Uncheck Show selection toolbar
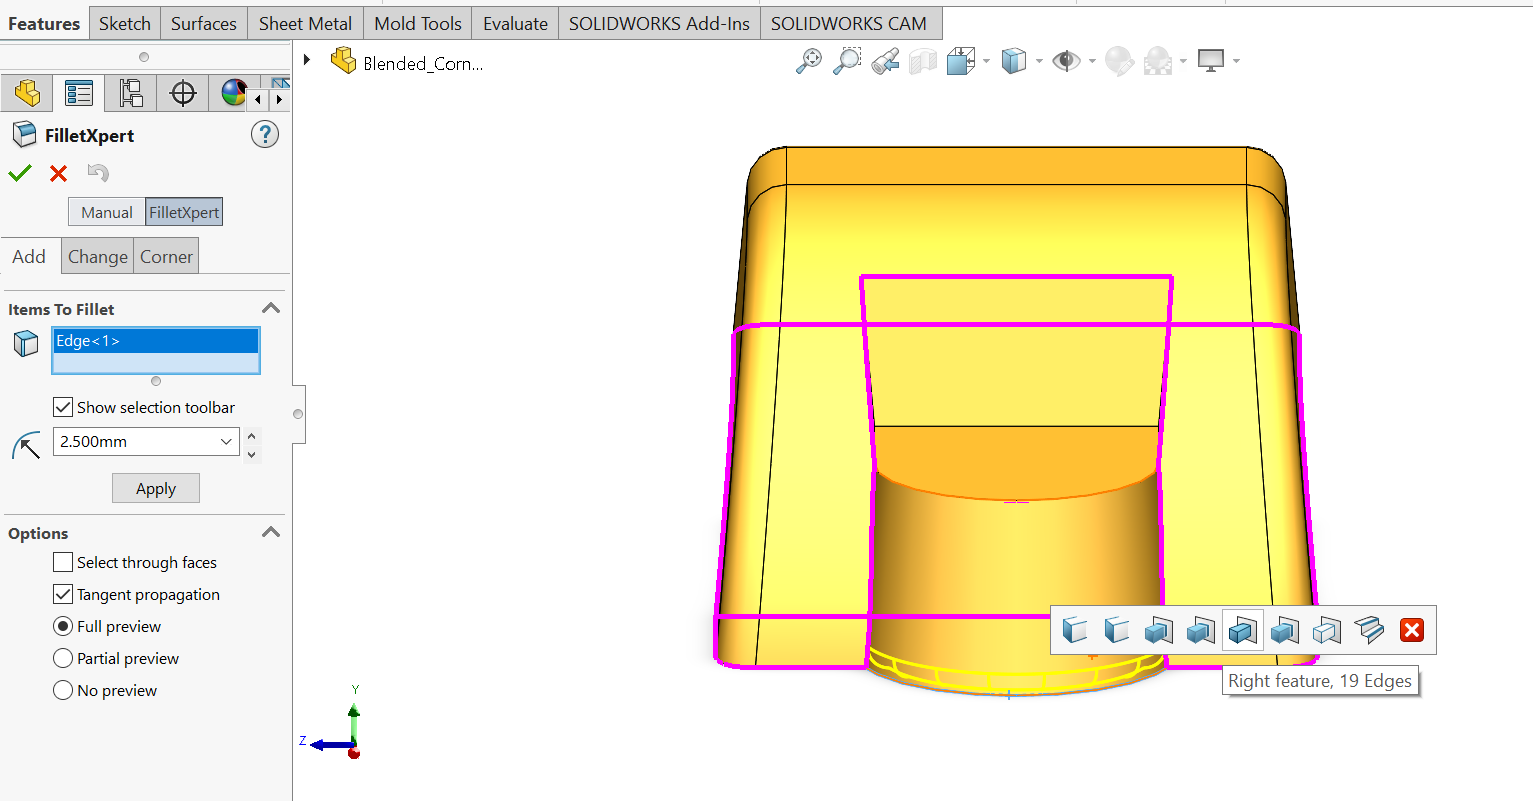The width and height of the screenshot is (1533, 801). click(63, 407)
